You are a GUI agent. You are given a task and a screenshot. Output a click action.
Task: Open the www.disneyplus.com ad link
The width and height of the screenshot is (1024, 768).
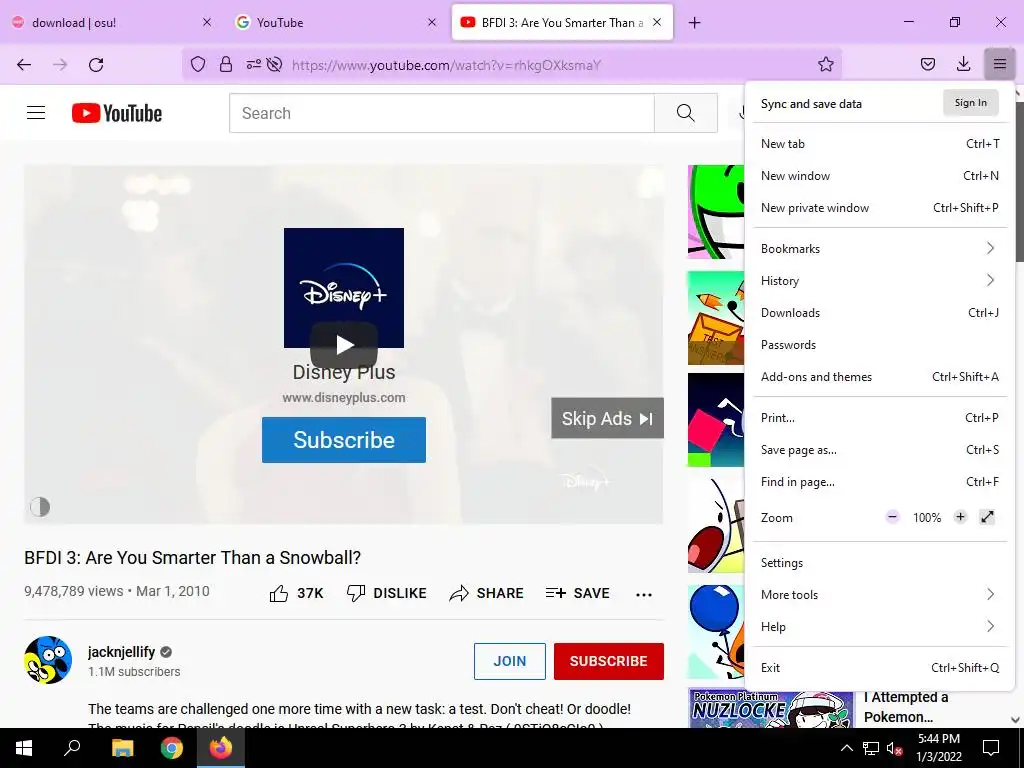pos(344,397)
